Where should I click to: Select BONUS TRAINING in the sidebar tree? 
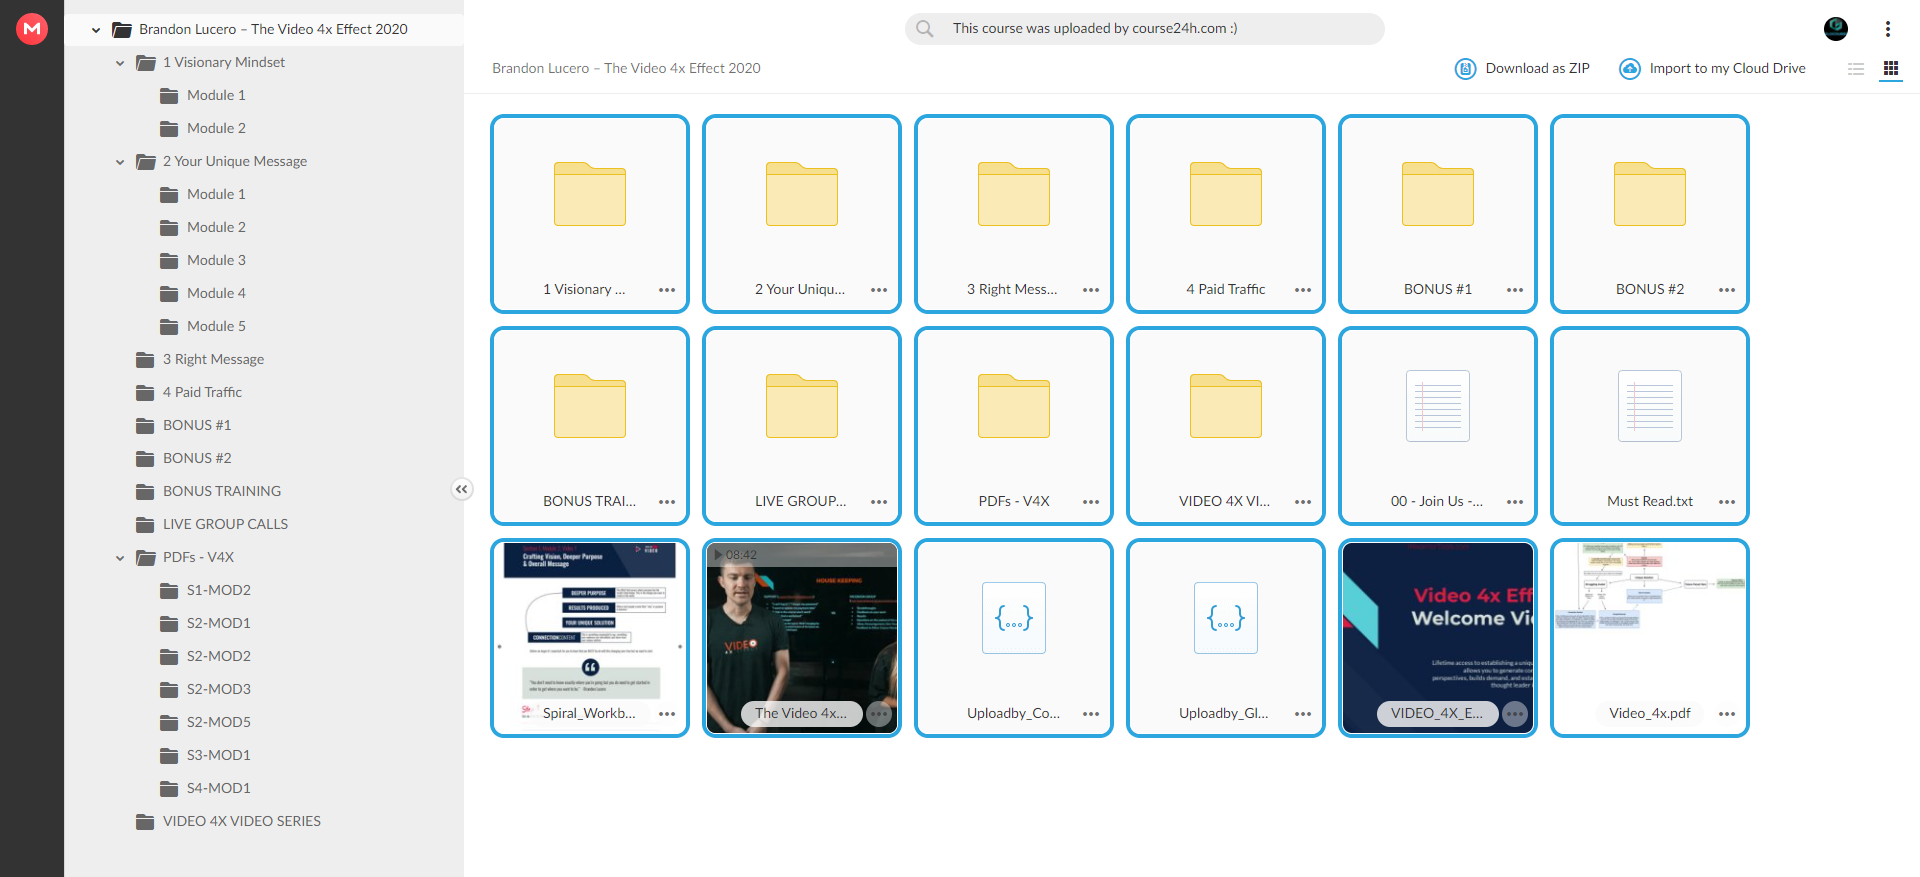[x=222, y=491]
